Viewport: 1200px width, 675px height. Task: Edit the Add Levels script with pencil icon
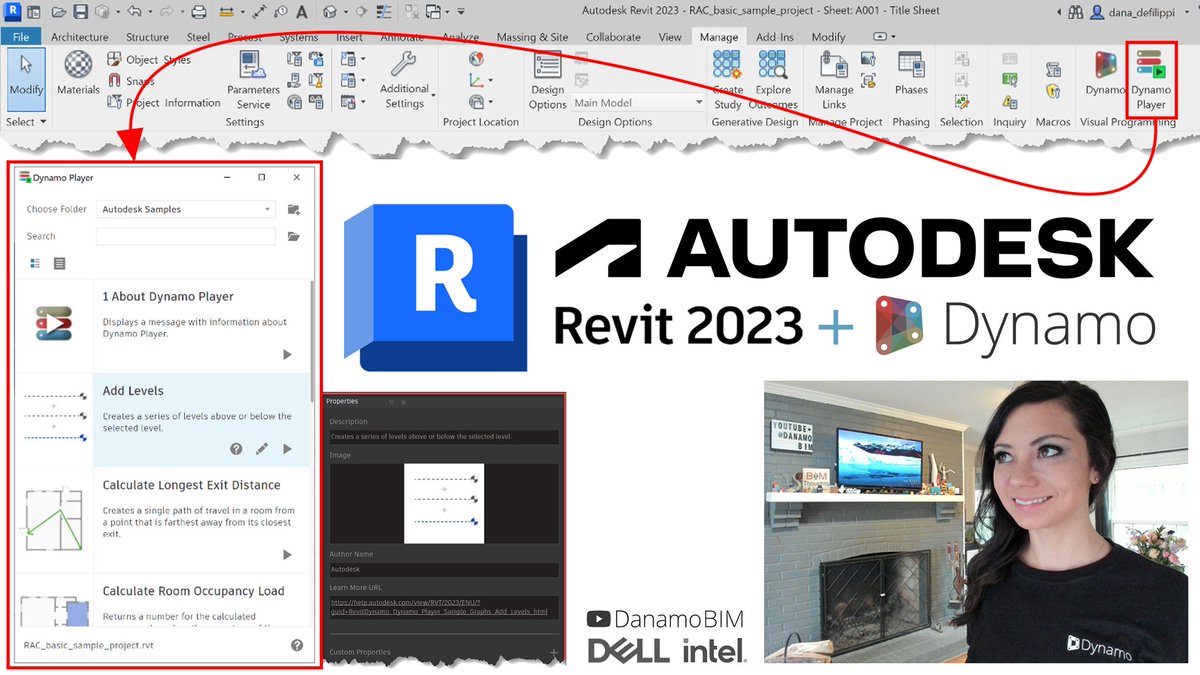pos(262,449)
